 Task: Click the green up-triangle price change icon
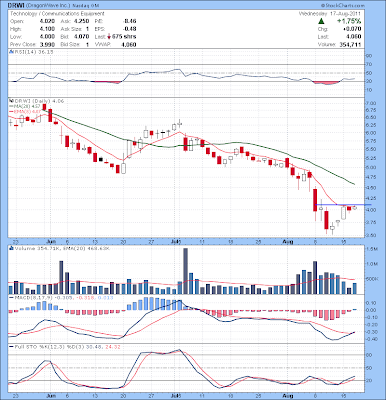tap(321, 21)
